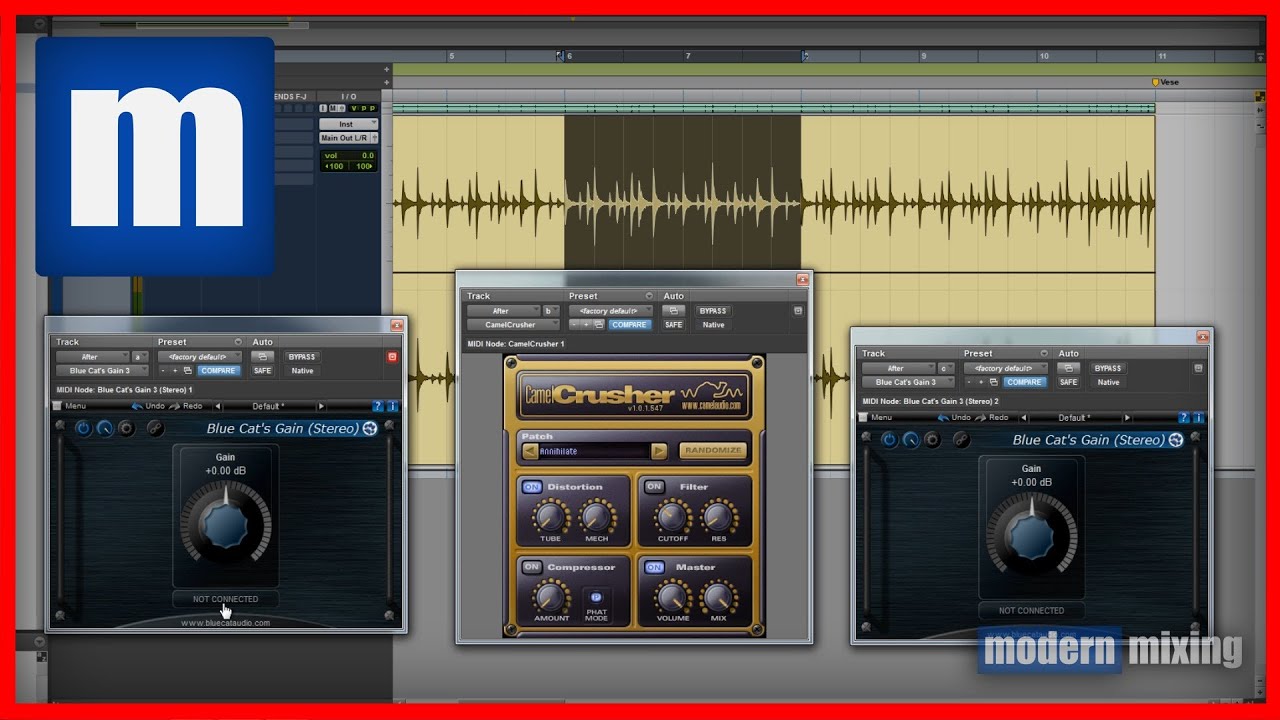
Task: Click Redo arrow in right Blue Cat's Gain
Action: (980, 418)
